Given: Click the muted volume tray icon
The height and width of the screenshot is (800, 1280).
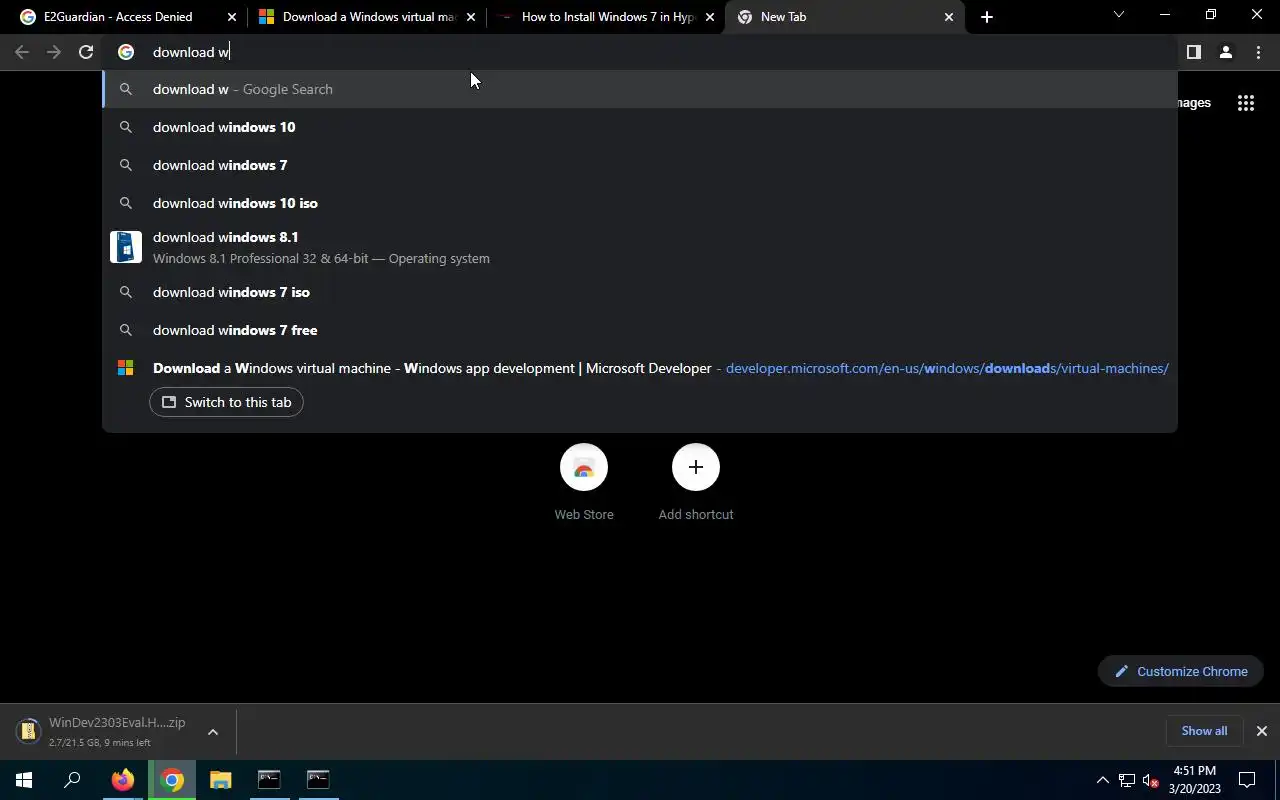Looking at the screenshot, I should click(x=1150, y=780).
